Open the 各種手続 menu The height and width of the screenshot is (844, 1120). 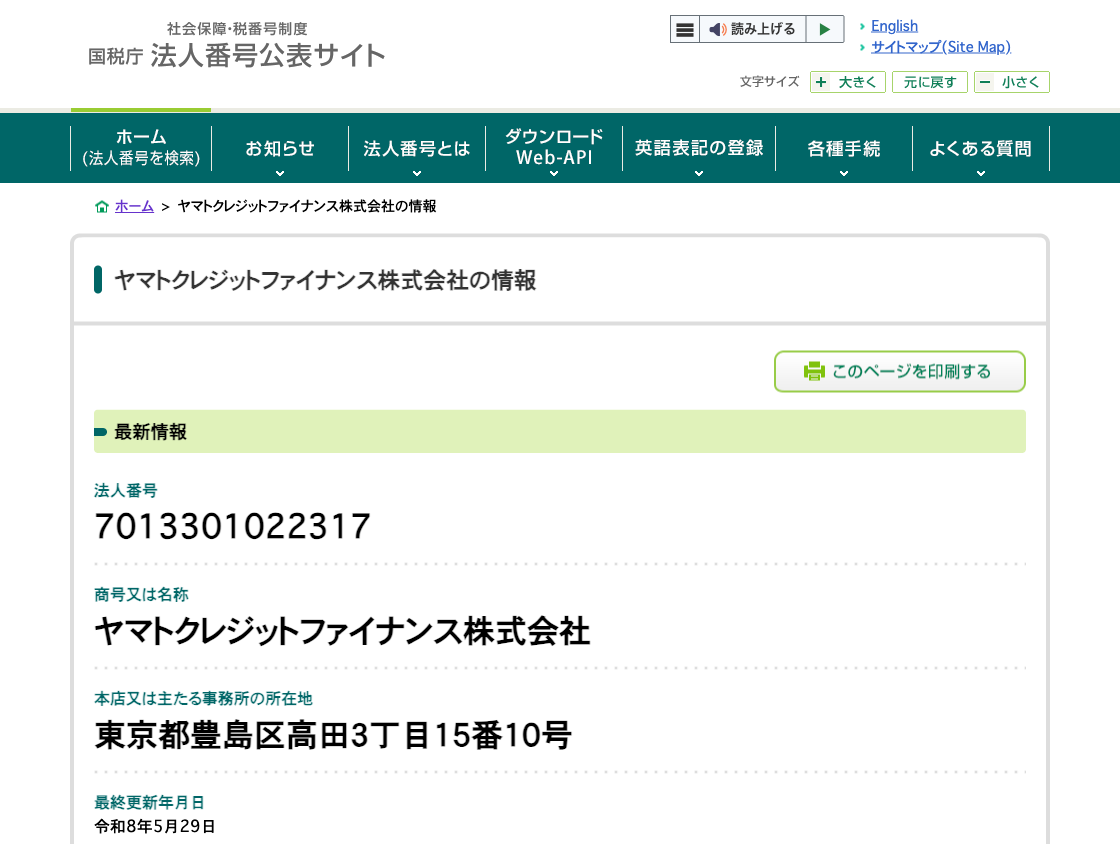pos(844,148)
